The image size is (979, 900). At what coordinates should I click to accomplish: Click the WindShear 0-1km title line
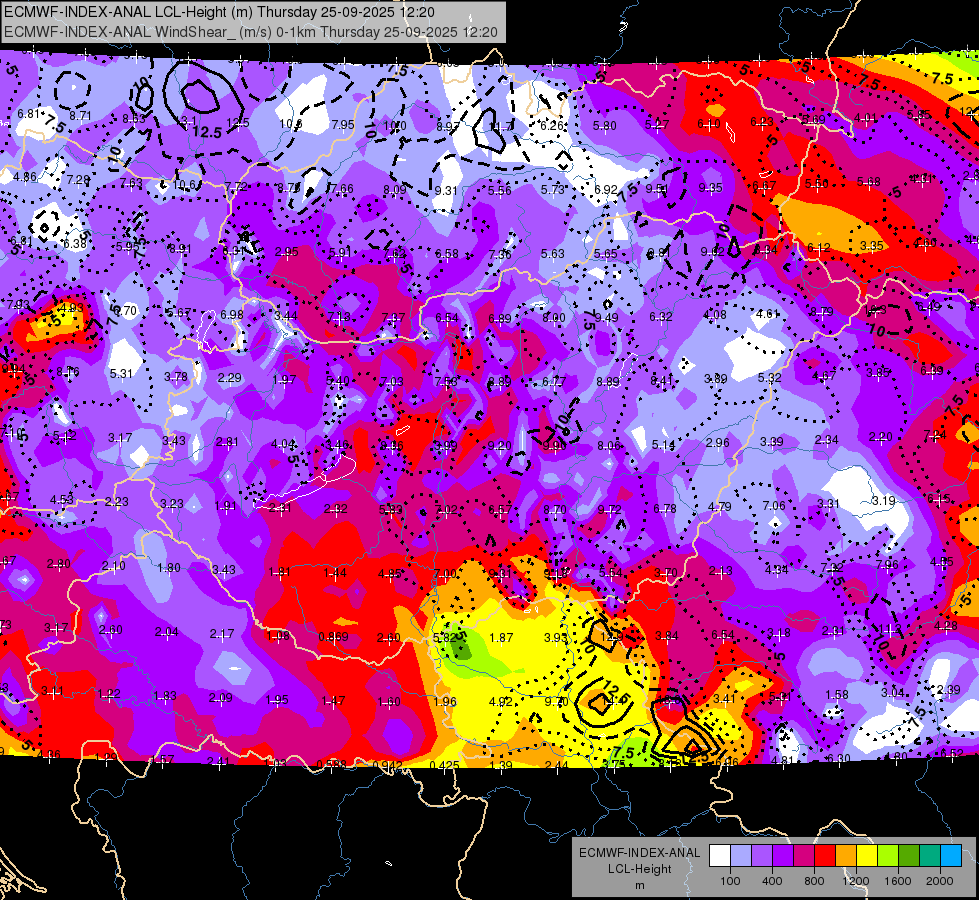pos(250,32)
